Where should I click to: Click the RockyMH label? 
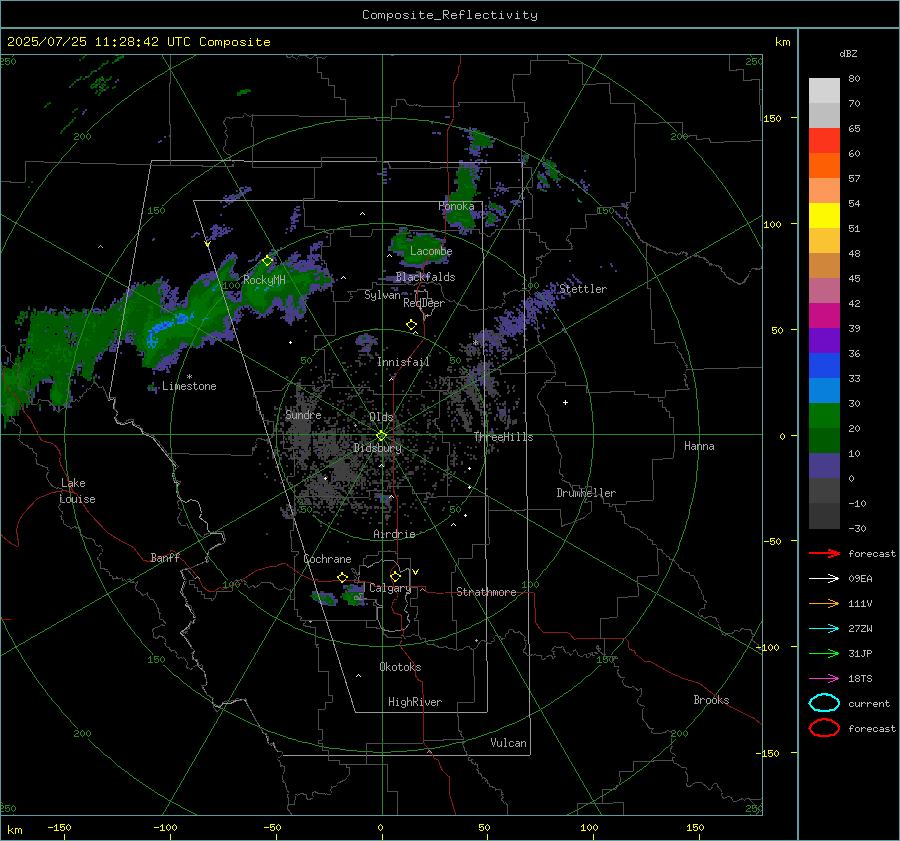tap(264, 280)
